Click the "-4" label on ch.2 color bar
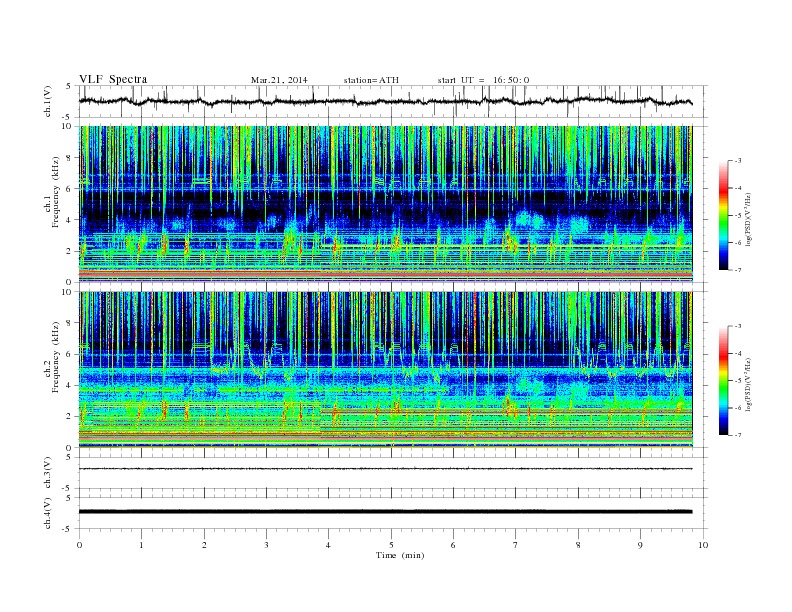Screen dimensions: 792x612 tap(738, 353)
